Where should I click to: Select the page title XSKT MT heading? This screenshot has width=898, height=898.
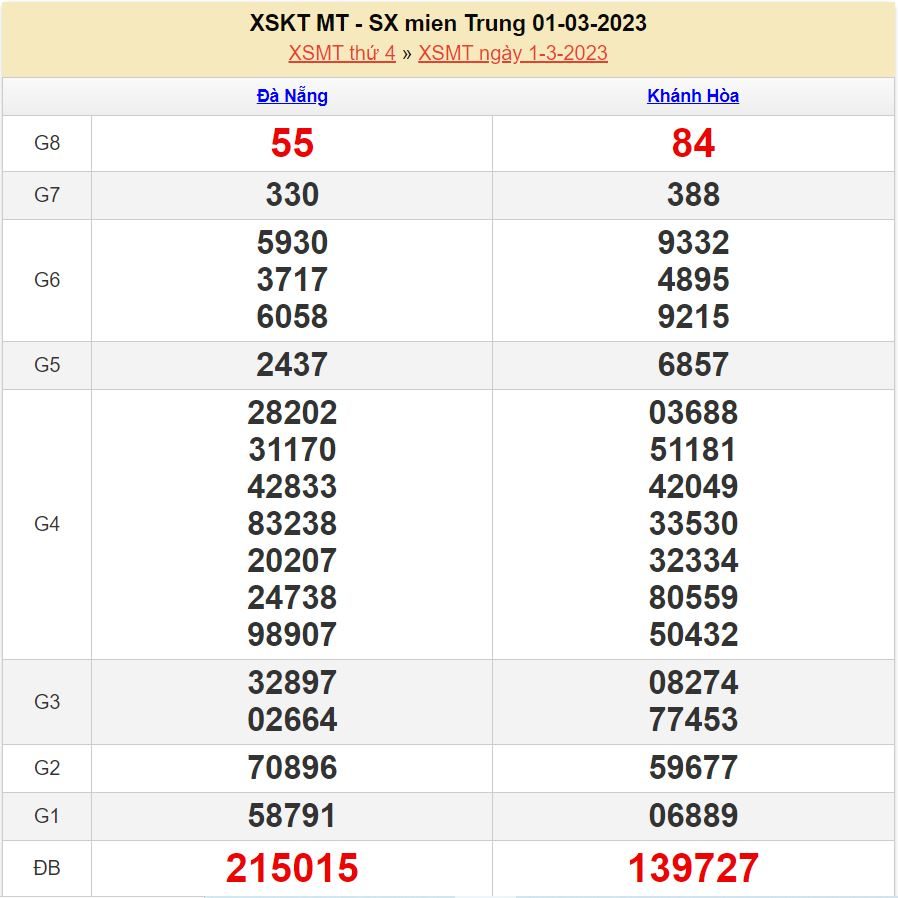pos(448,23)
